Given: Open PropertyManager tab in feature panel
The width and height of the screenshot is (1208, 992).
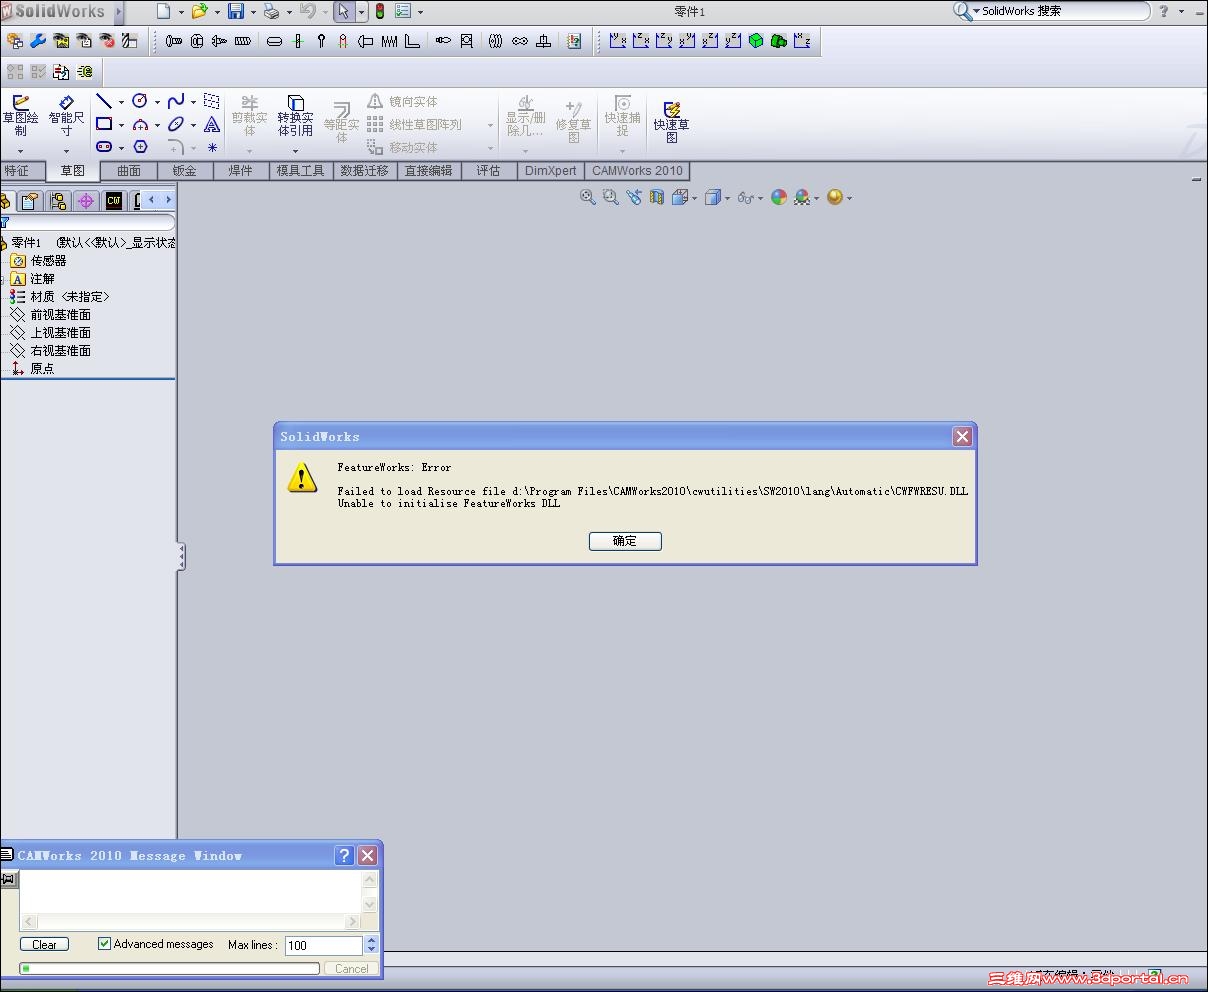Looking at the screenshot, I should point(31,201).
